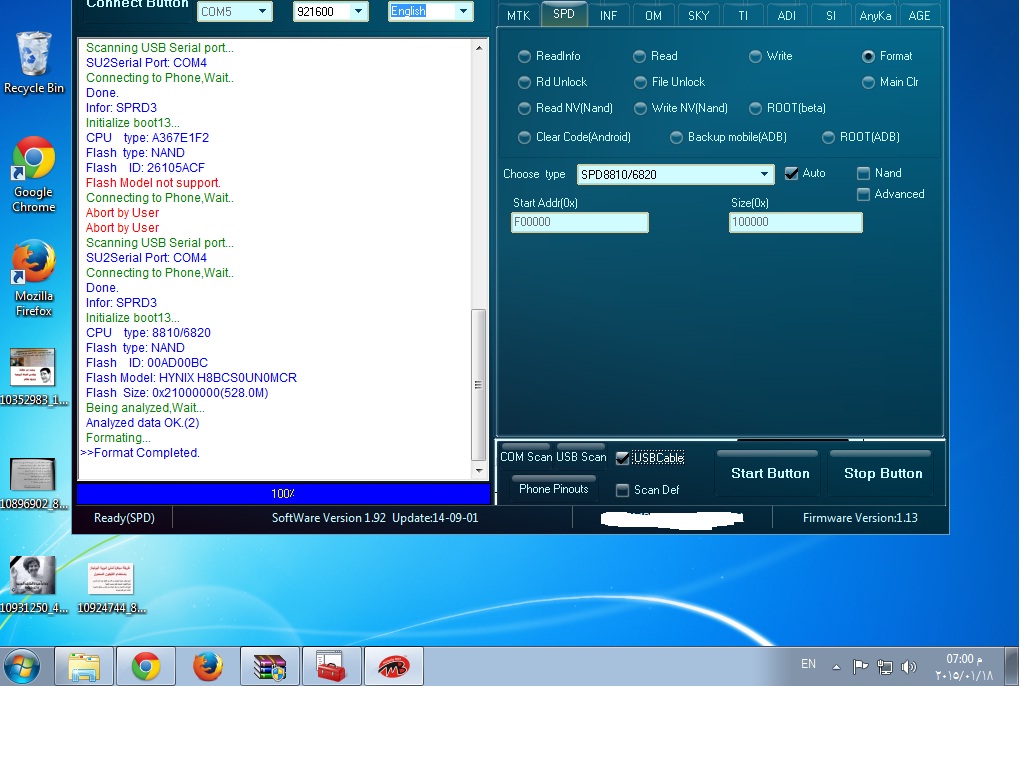Screen dimensions: 1024x768
Task: Select the File Unlock radio option
Action: (x=669, y=82)
